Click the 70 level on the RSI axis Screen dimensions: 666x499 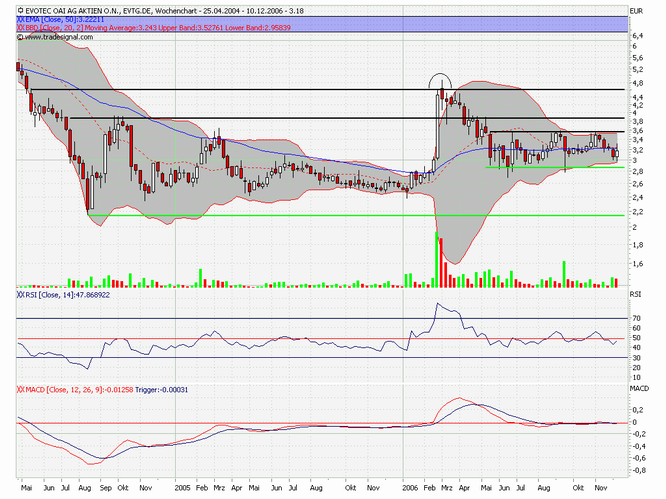636,319
